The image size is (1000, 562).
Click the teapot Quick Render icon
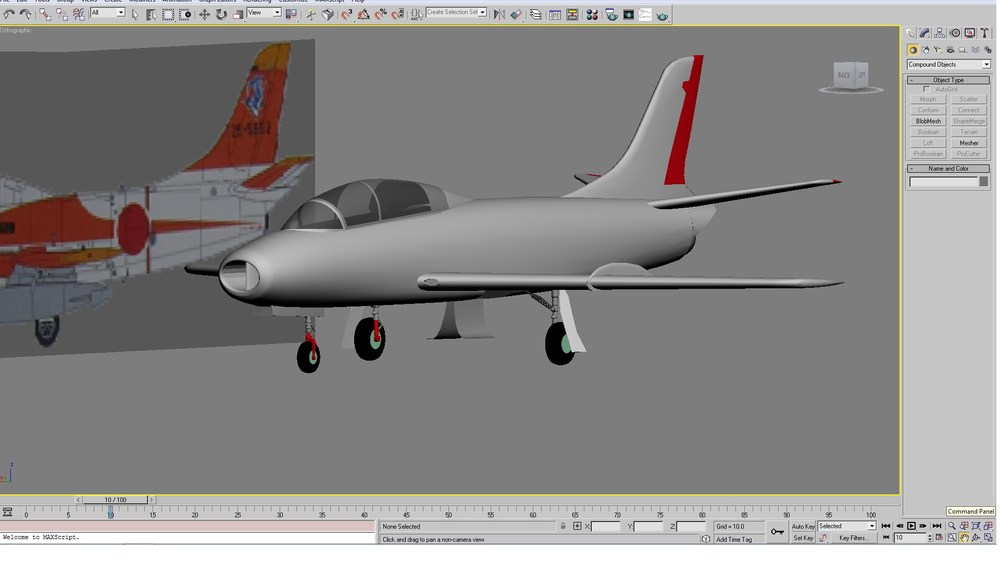tap(662, 15)
